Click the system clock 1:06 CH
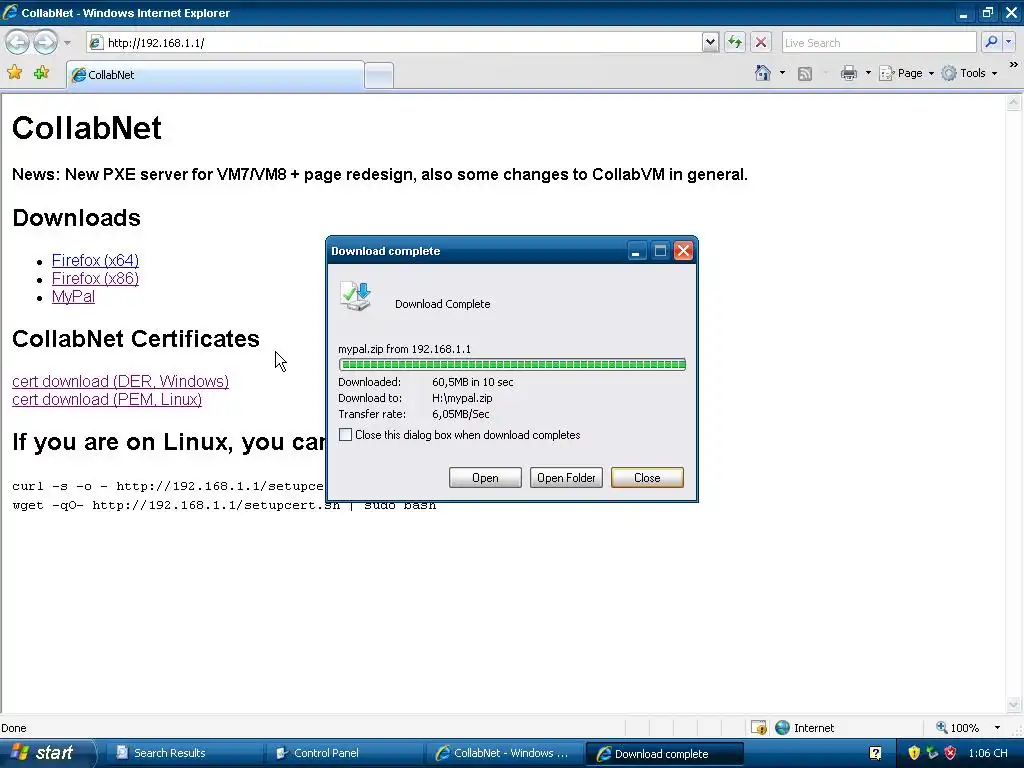 tap(988, 753)
